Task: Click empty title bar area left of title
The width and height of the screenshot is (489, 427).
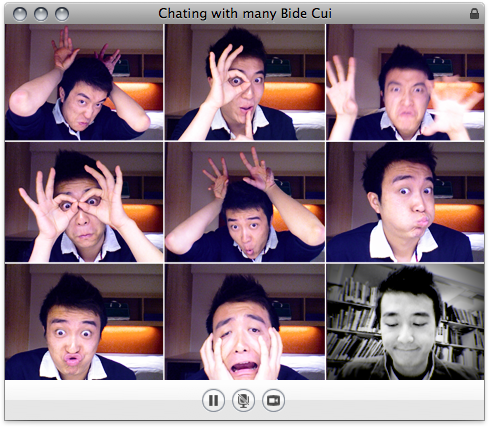Action: [x=113, y=14]
